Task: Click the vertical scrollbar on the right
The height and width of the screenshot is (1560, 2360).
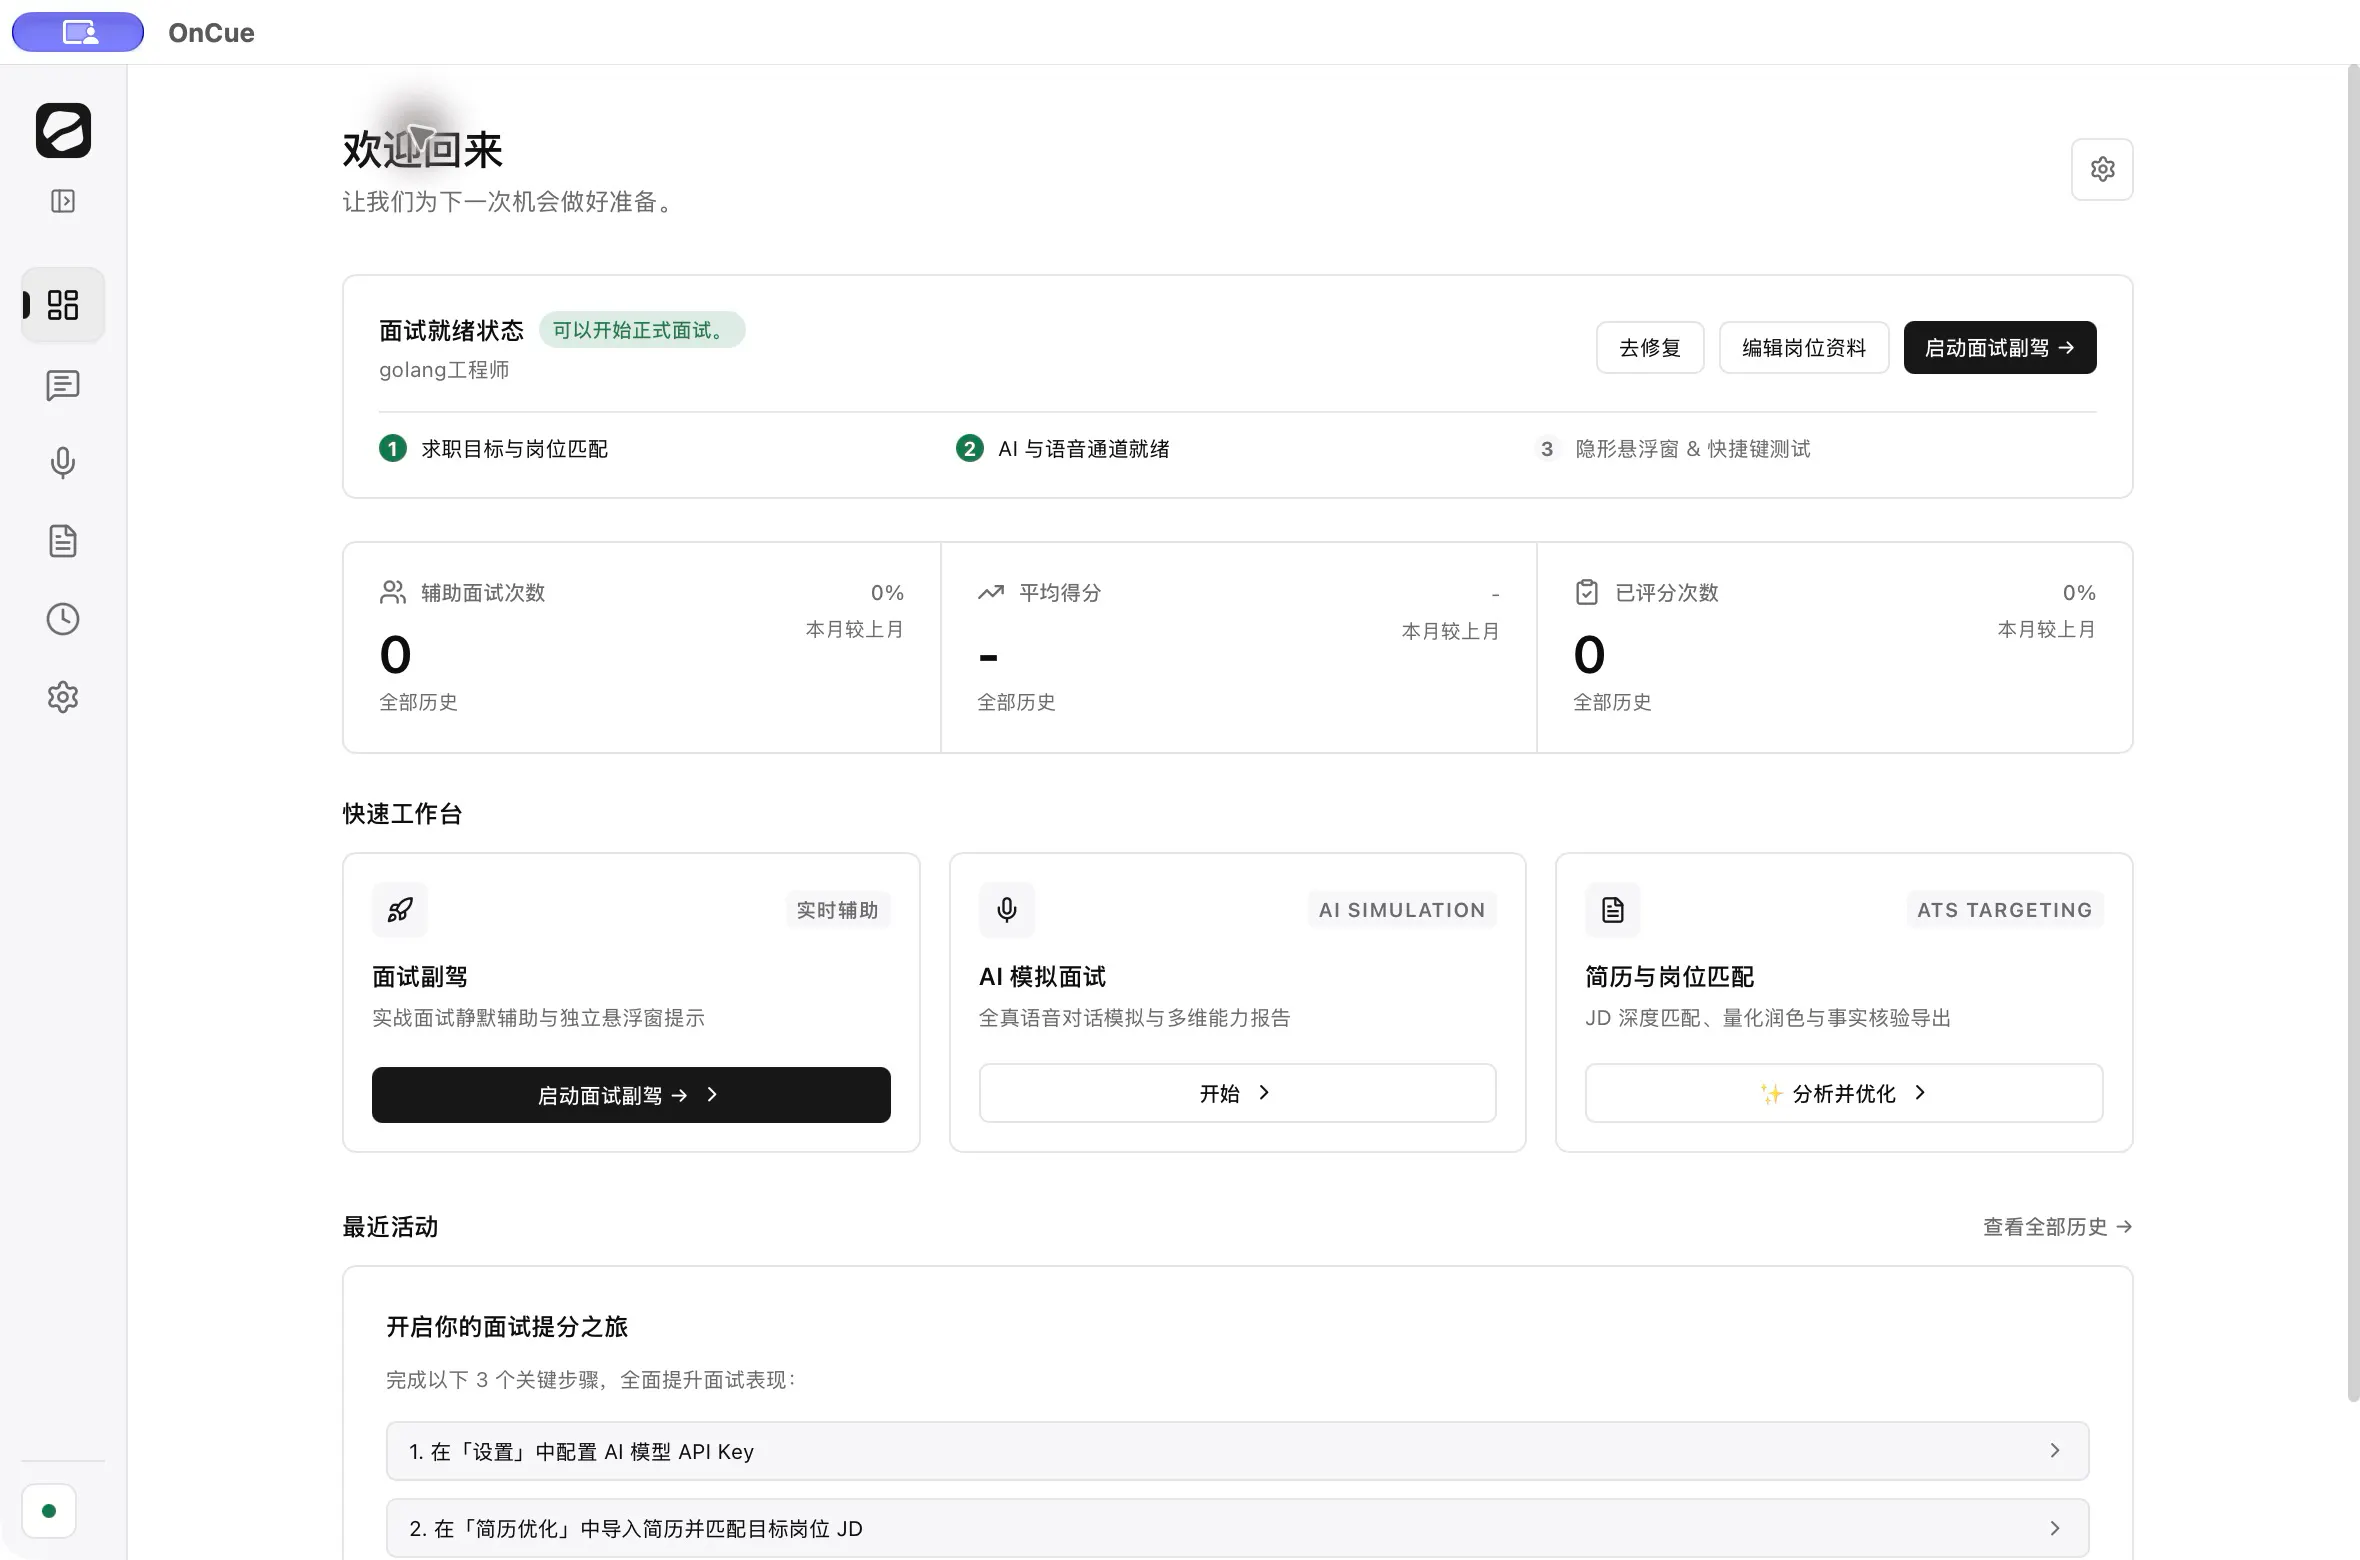Action: [2353, 733]
